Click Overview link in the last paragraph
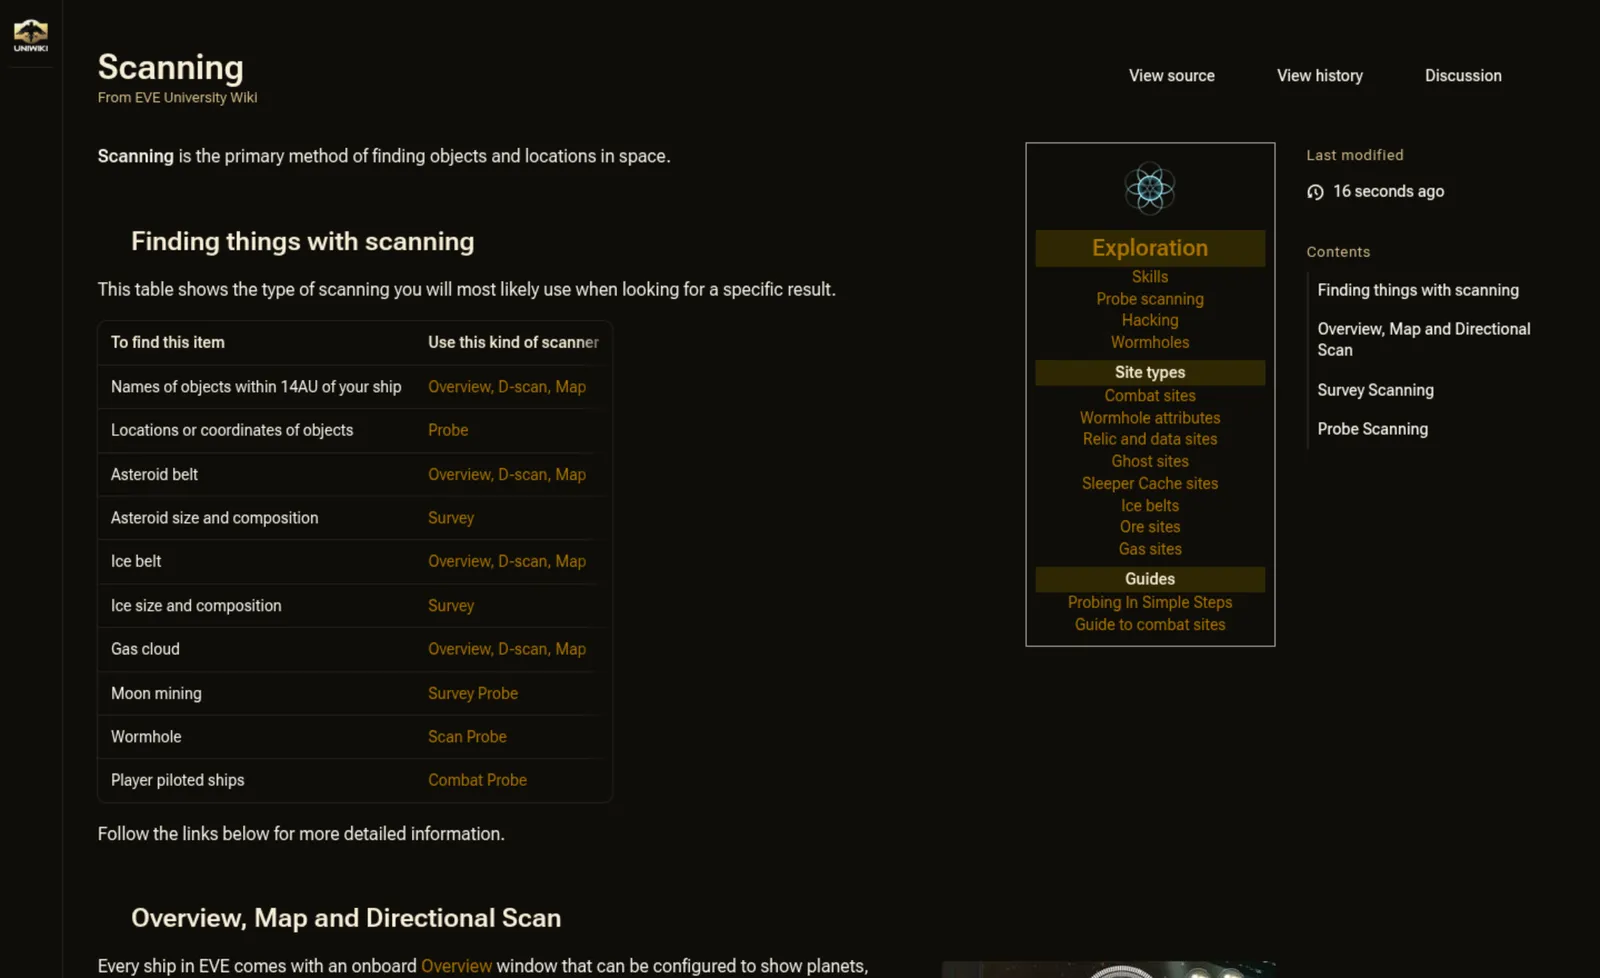Screen dimensions: 1600x978 click(x=456, y=966)
